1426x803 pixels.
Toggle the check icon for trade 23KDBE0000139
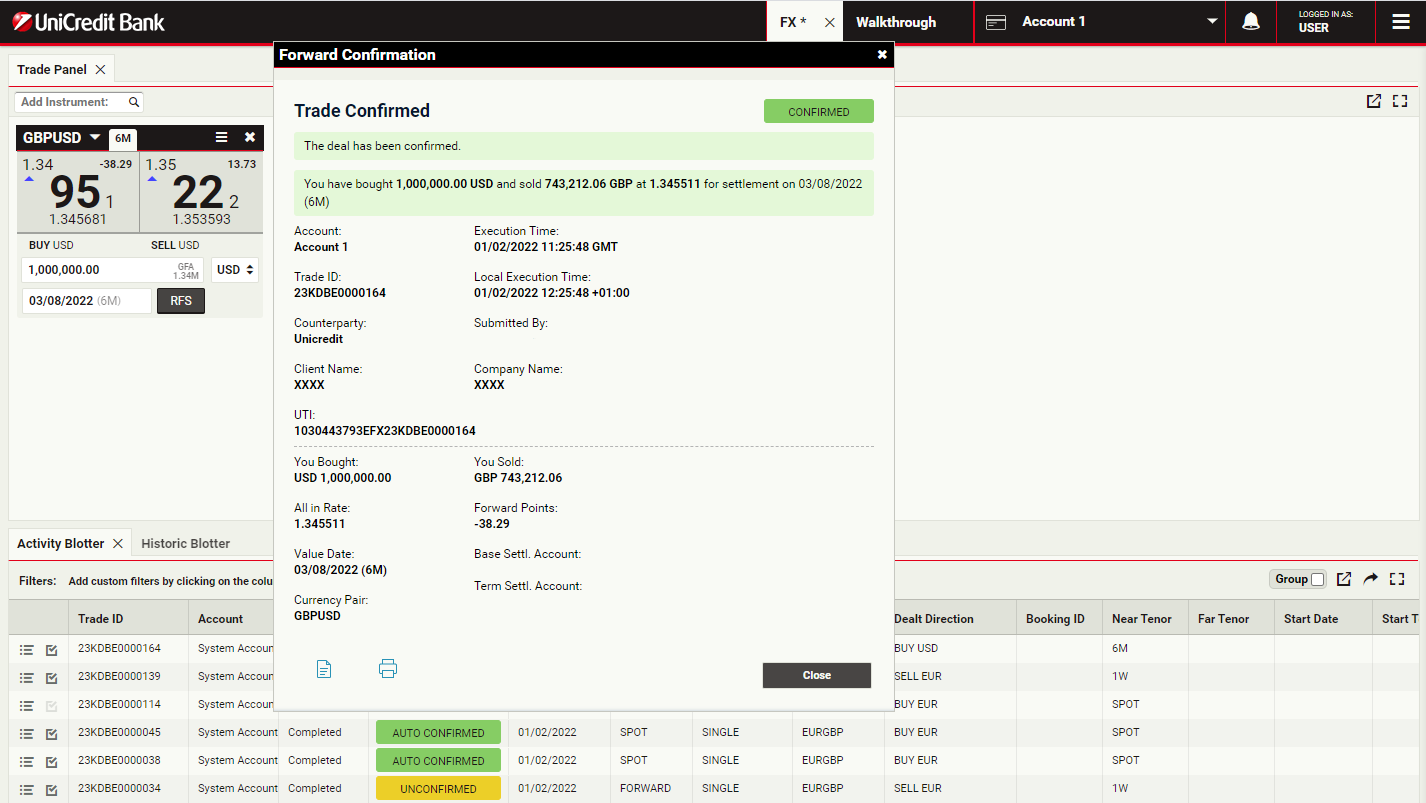(52, 677)
